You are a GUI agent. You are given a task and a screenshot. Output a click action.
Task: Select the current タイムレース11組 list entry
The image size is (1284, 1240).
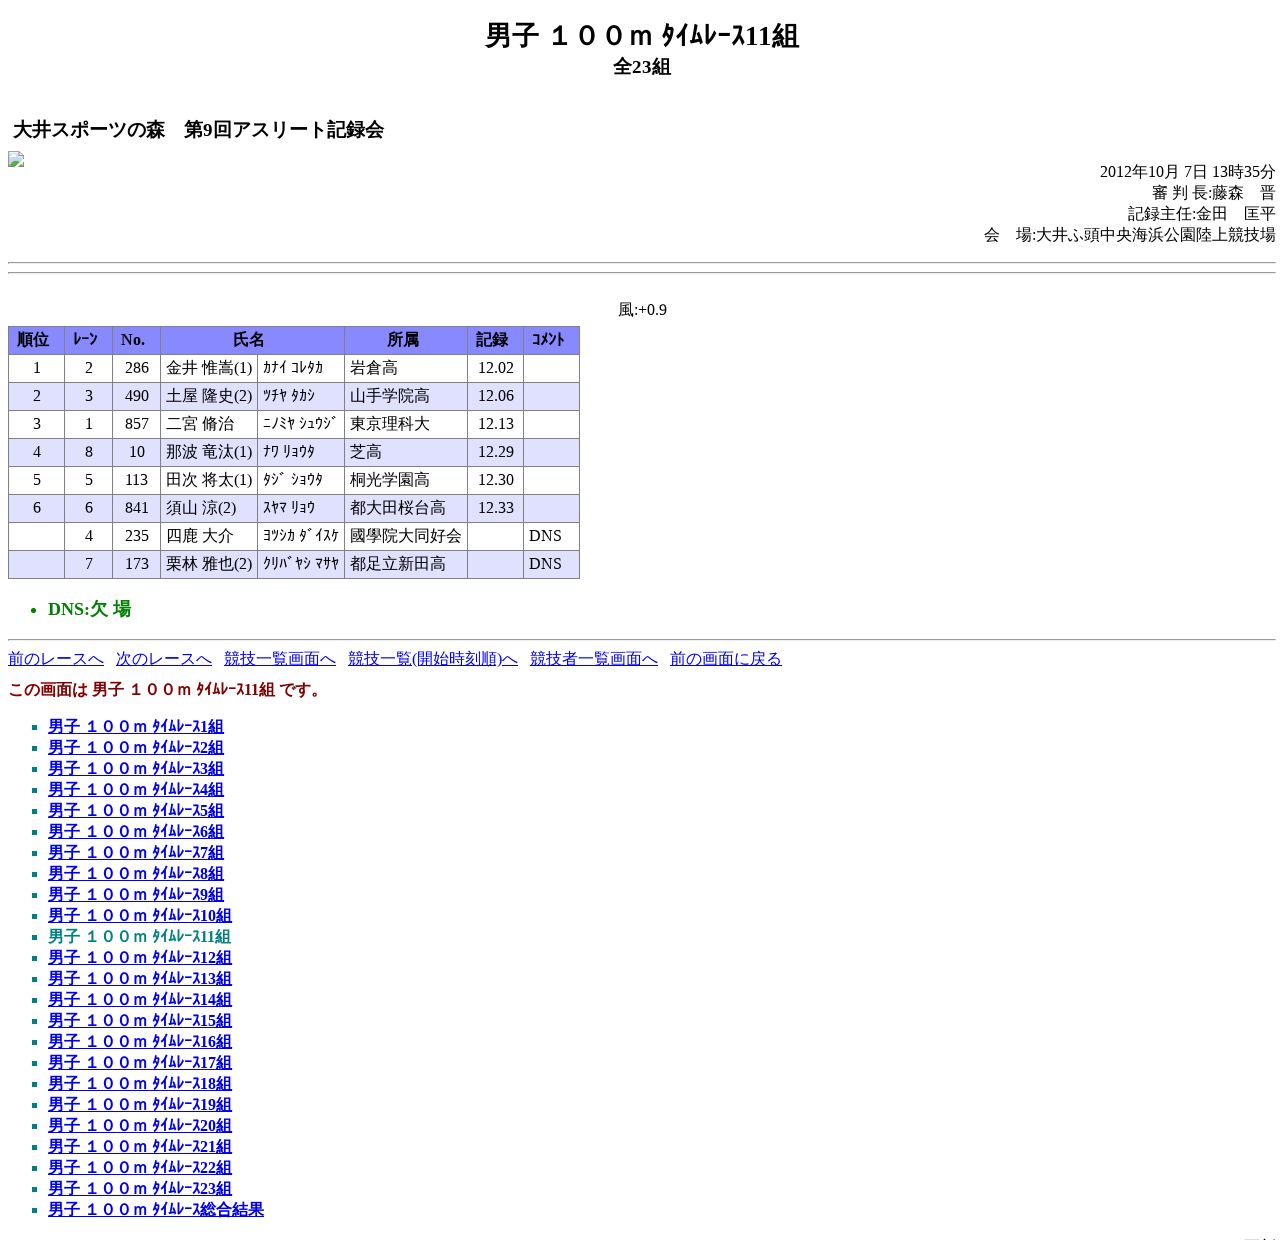click(x=140, y=937)
